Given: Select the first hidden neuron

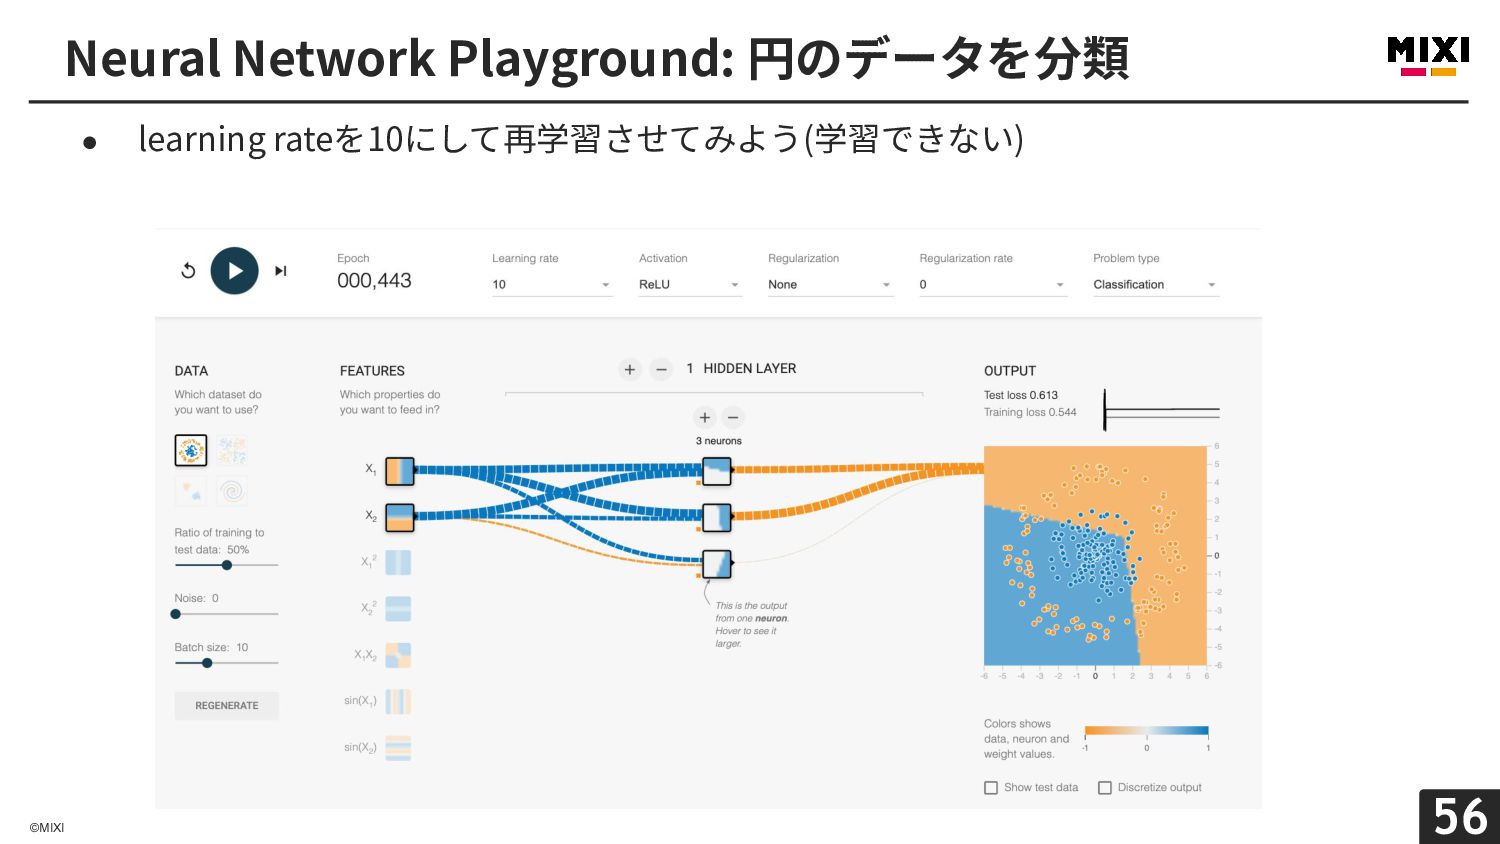Looking at the screenshot, I should tap(717, 471).
